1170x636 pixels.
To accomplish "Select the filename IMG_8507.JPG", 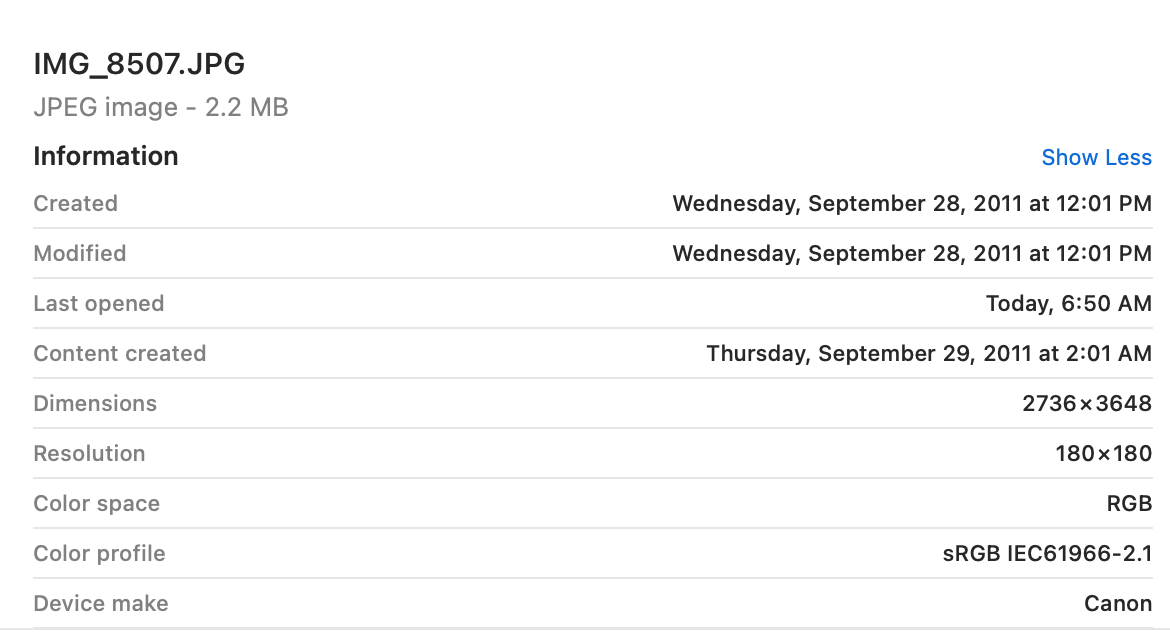I will [138, 63].
